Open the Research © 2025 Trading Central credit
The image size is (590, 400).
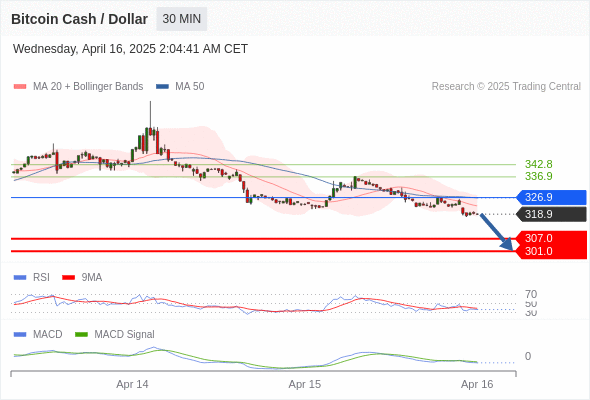click(x=506, y=87)
